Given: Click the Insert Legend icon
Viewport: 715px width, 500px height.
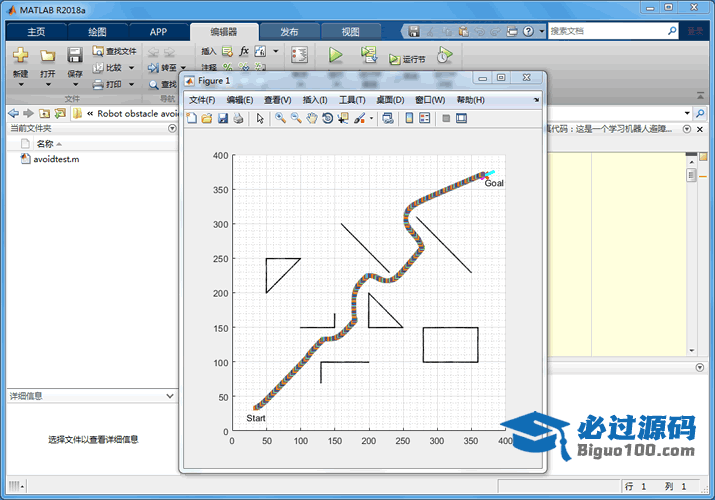Looking at the screenshot, I should coord(424,118).
